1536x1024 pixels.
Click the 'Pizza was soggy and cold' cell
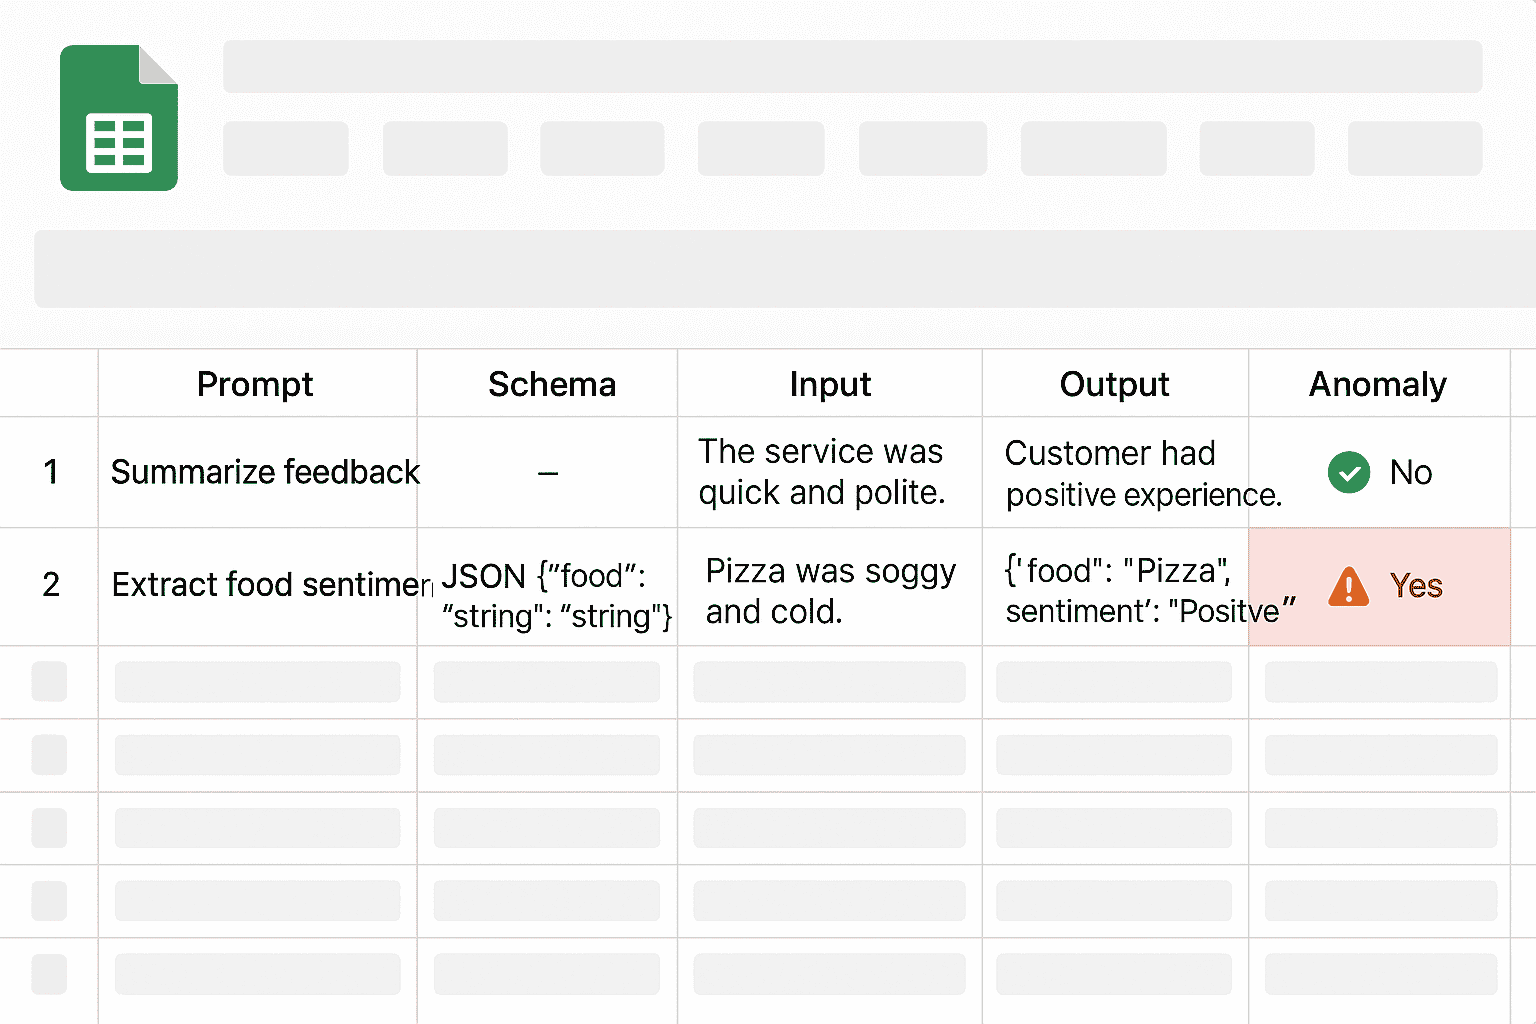[830, 590]
